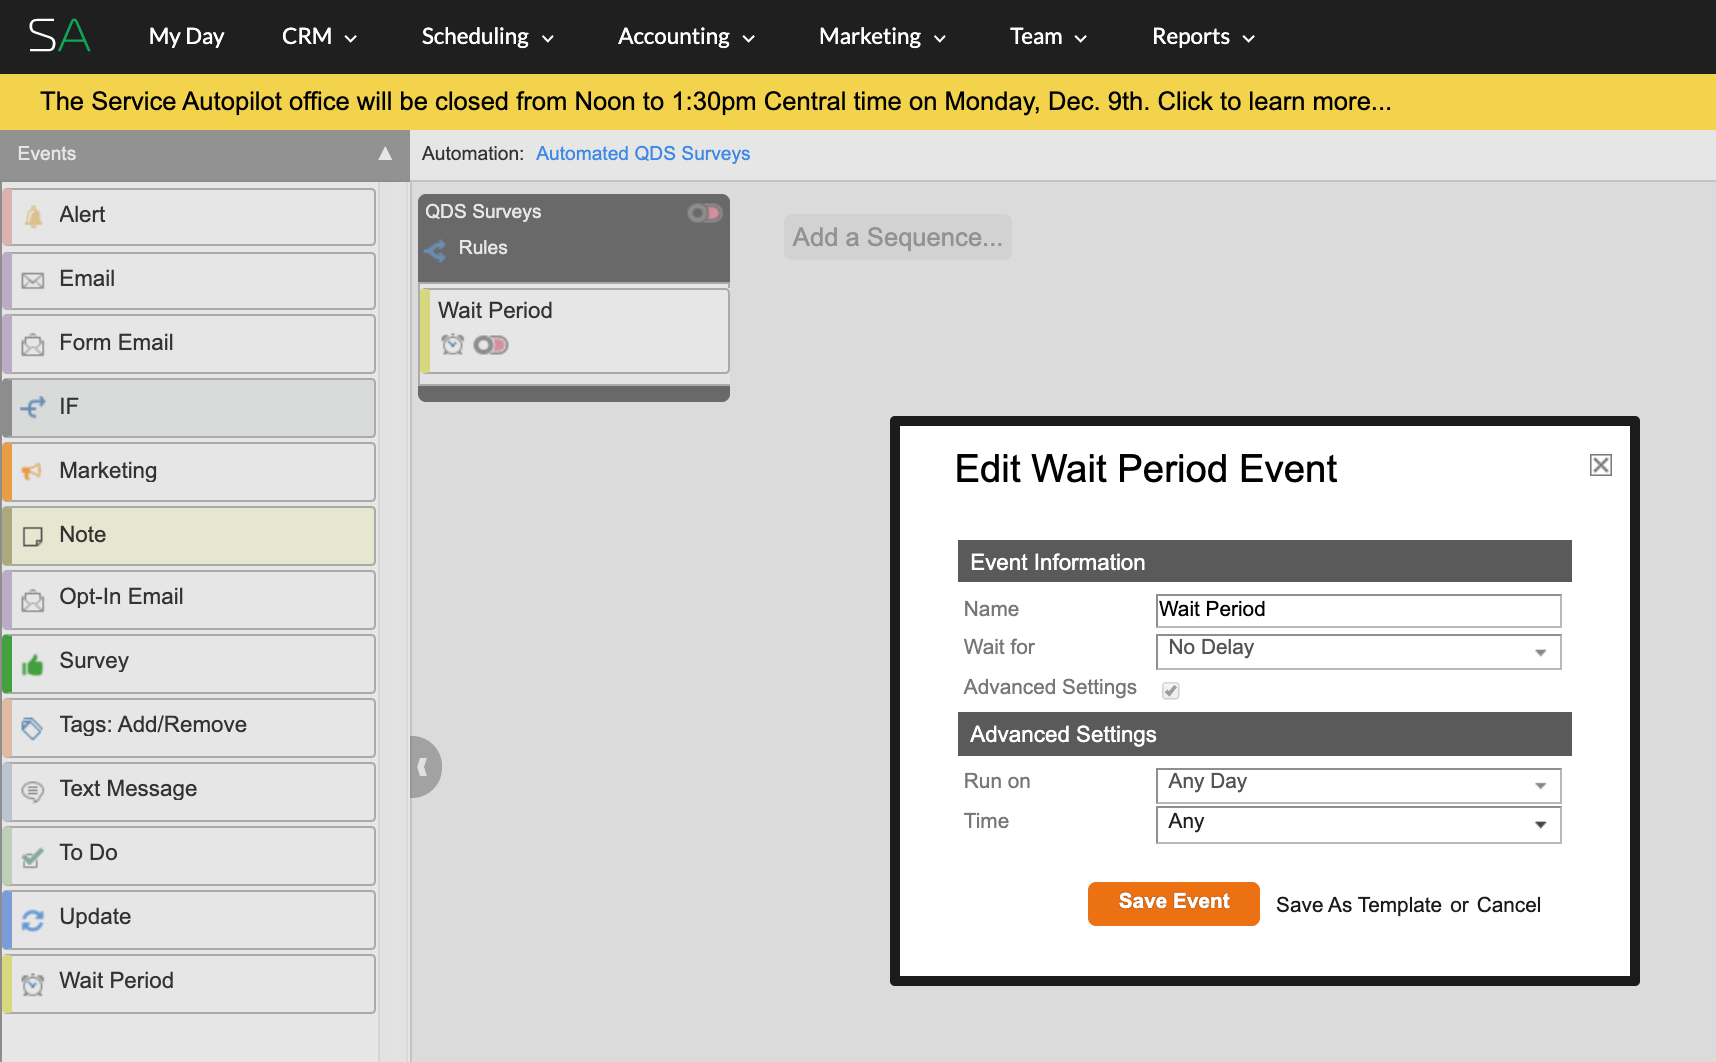Open the Automated QDS Surveys link
1716x1062 pixels.
[643, 153]
